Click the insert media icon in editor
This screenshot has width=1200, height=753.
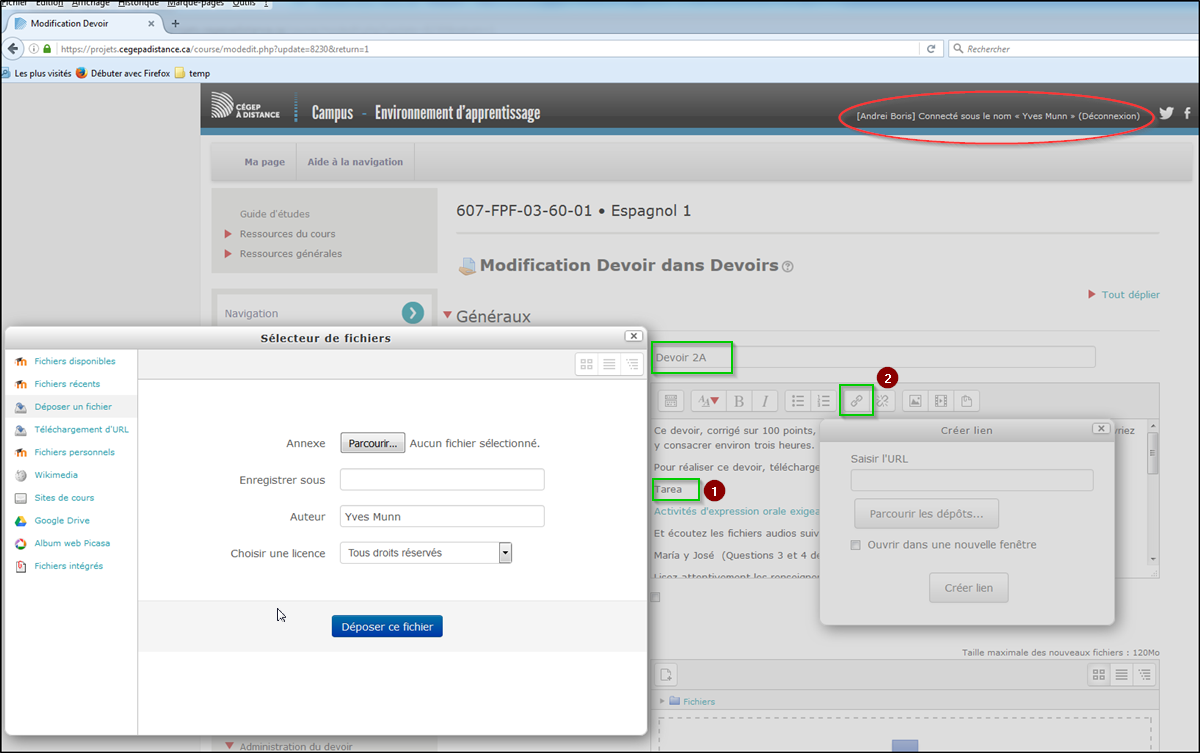[x=940, y=401]
